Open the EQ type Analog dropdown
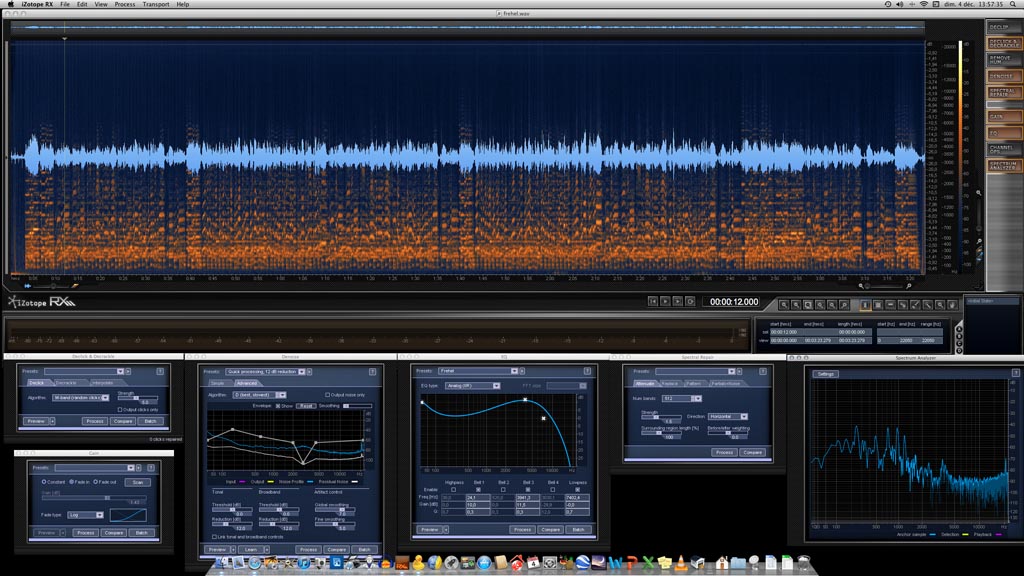Viewport: 1024px width, 576px height. coord(473,386)
